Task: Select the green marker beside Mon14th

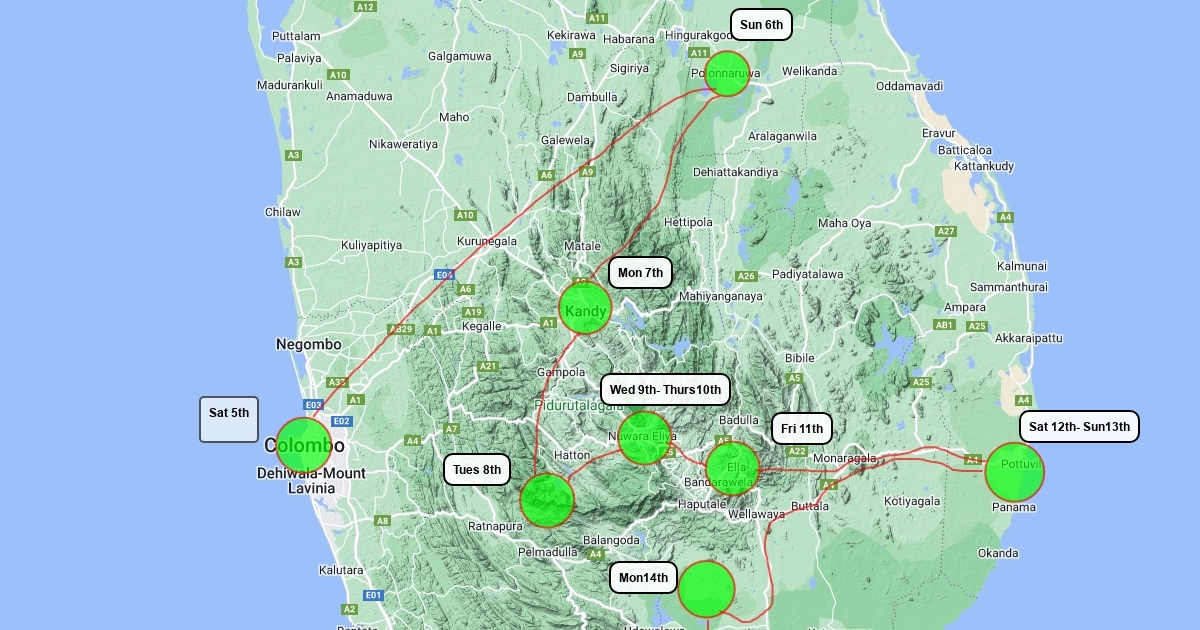Action: click(x=706, y=589)
